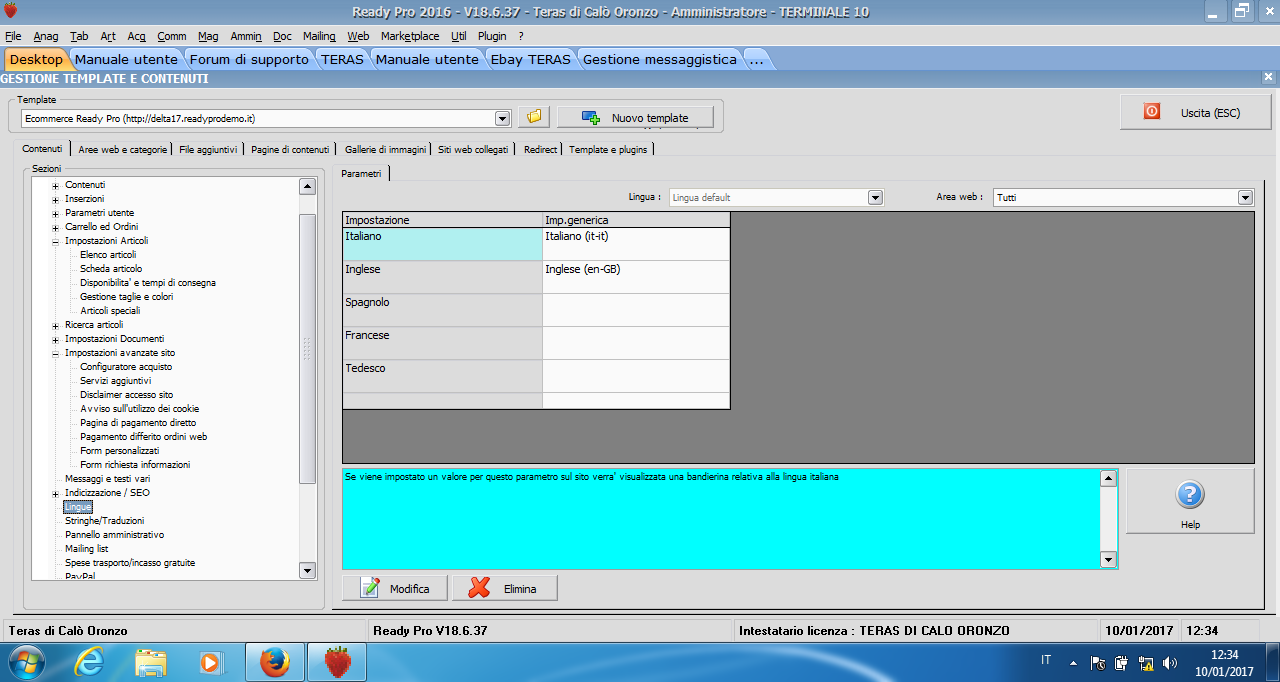Select Gestione taglie e colori in the tree

click(x=127, y=297)
